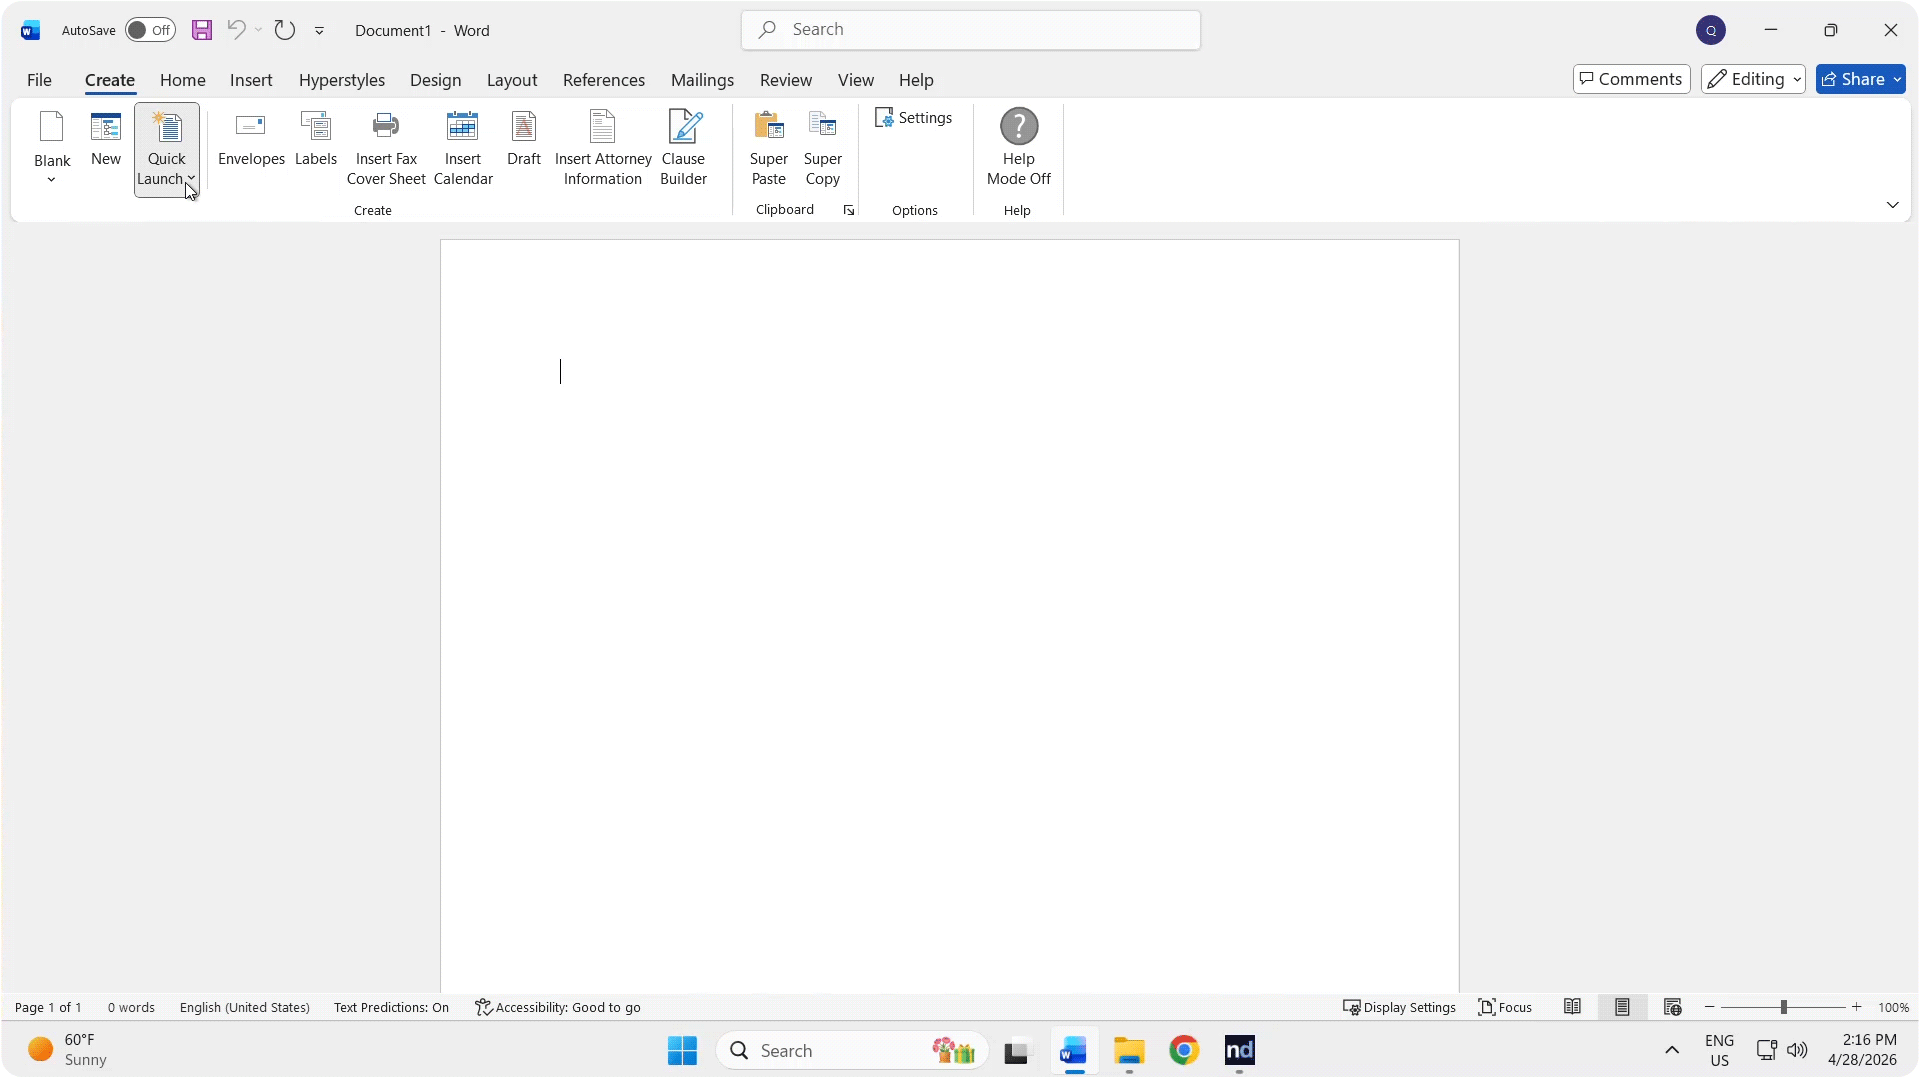This screenshot has width=1920, height=1080.
Task: Redo the last action
Action: pos(285,30)
